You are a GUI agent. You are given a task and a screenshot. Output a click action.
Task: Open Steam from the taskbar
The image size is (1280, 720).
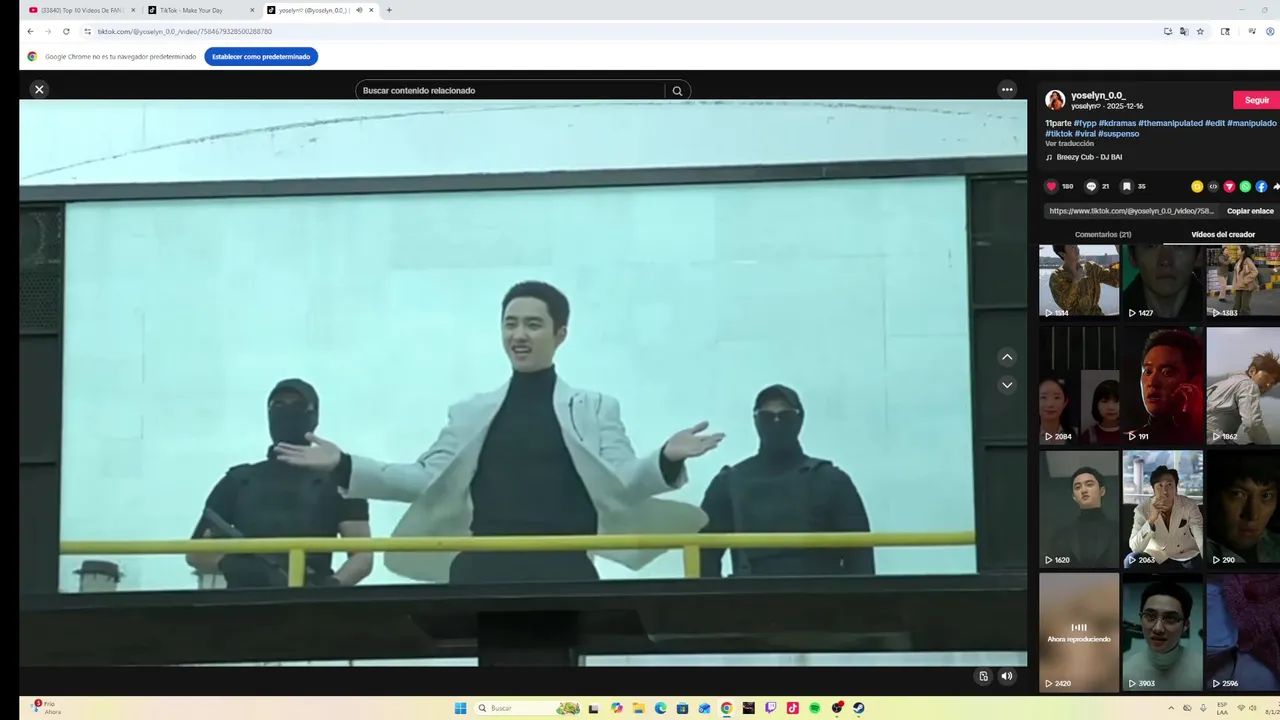(859, 708)
